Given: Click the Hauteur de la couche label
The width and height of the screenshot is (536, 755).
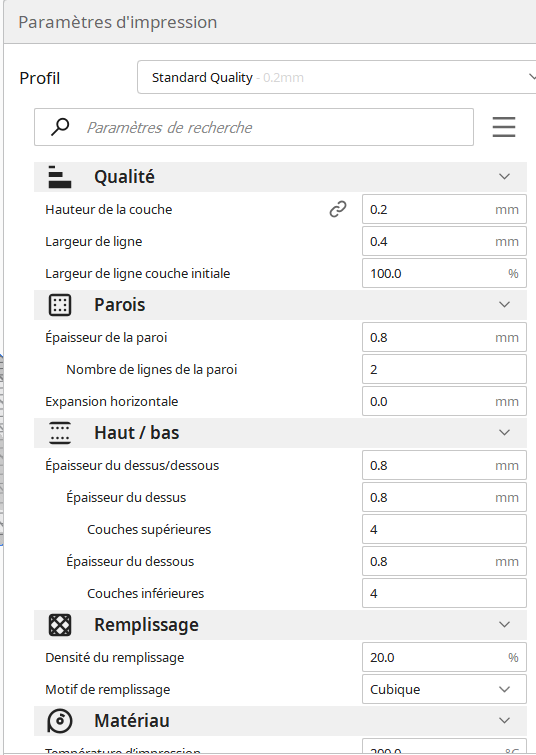Looking at the screenshot, I should (108, 209).
